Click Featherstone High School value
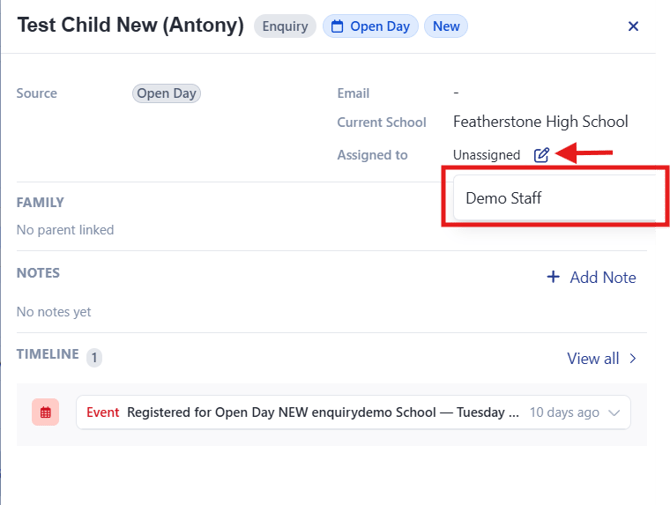670x505 pixels. 541,122
